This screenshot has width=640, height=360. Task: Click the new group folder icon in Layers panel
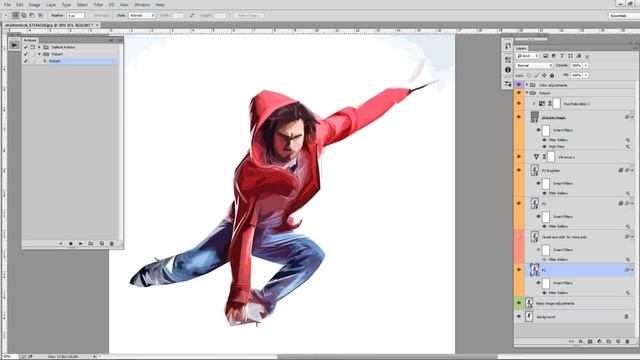pos(609,341)
